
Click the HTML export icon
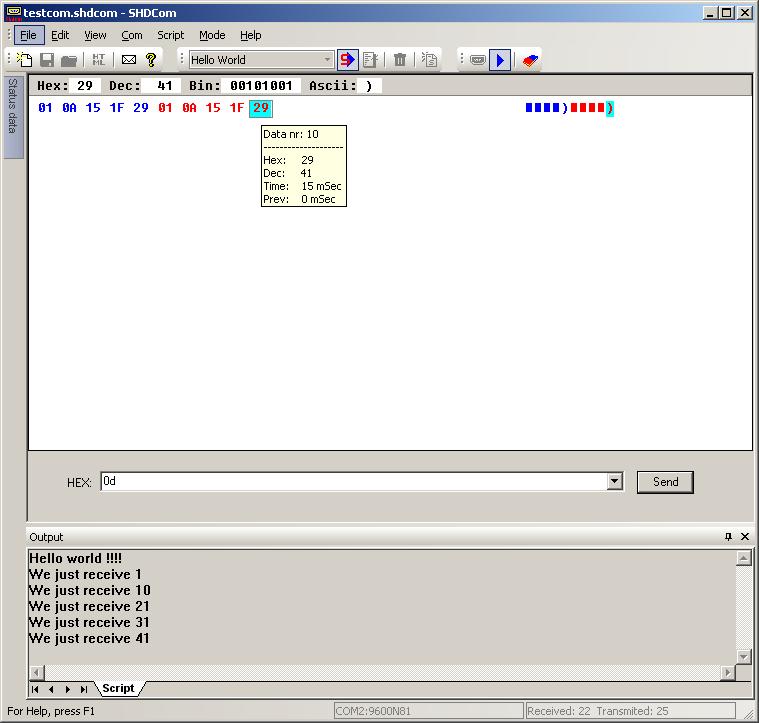coord(98,60)
